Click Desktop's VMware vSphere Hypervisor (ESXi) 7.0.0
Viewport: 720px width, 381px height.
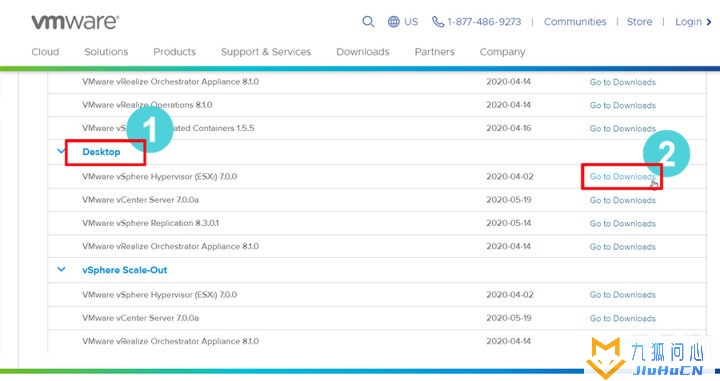[159, 176]
